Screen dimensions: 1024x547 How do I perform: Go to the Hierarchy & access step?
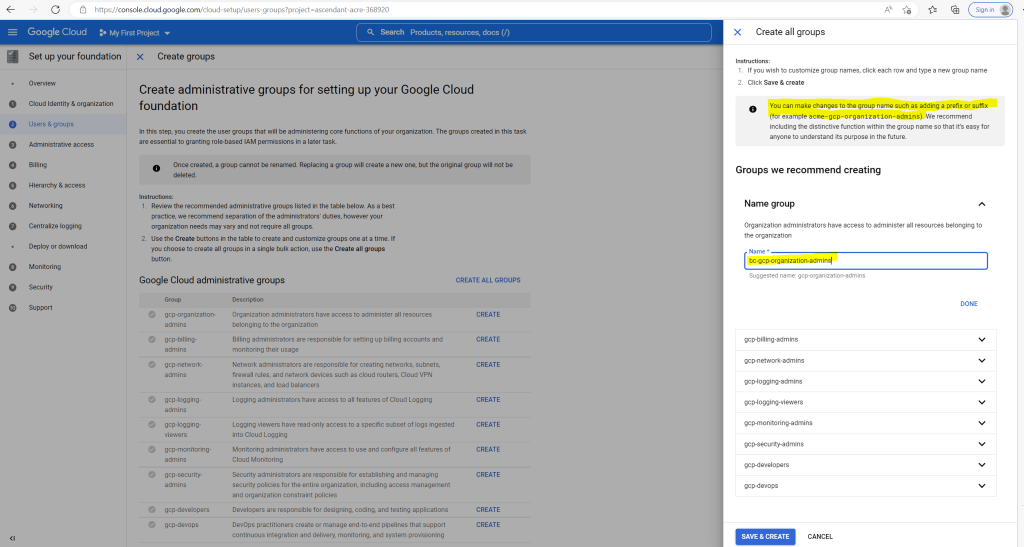(57, 185)
